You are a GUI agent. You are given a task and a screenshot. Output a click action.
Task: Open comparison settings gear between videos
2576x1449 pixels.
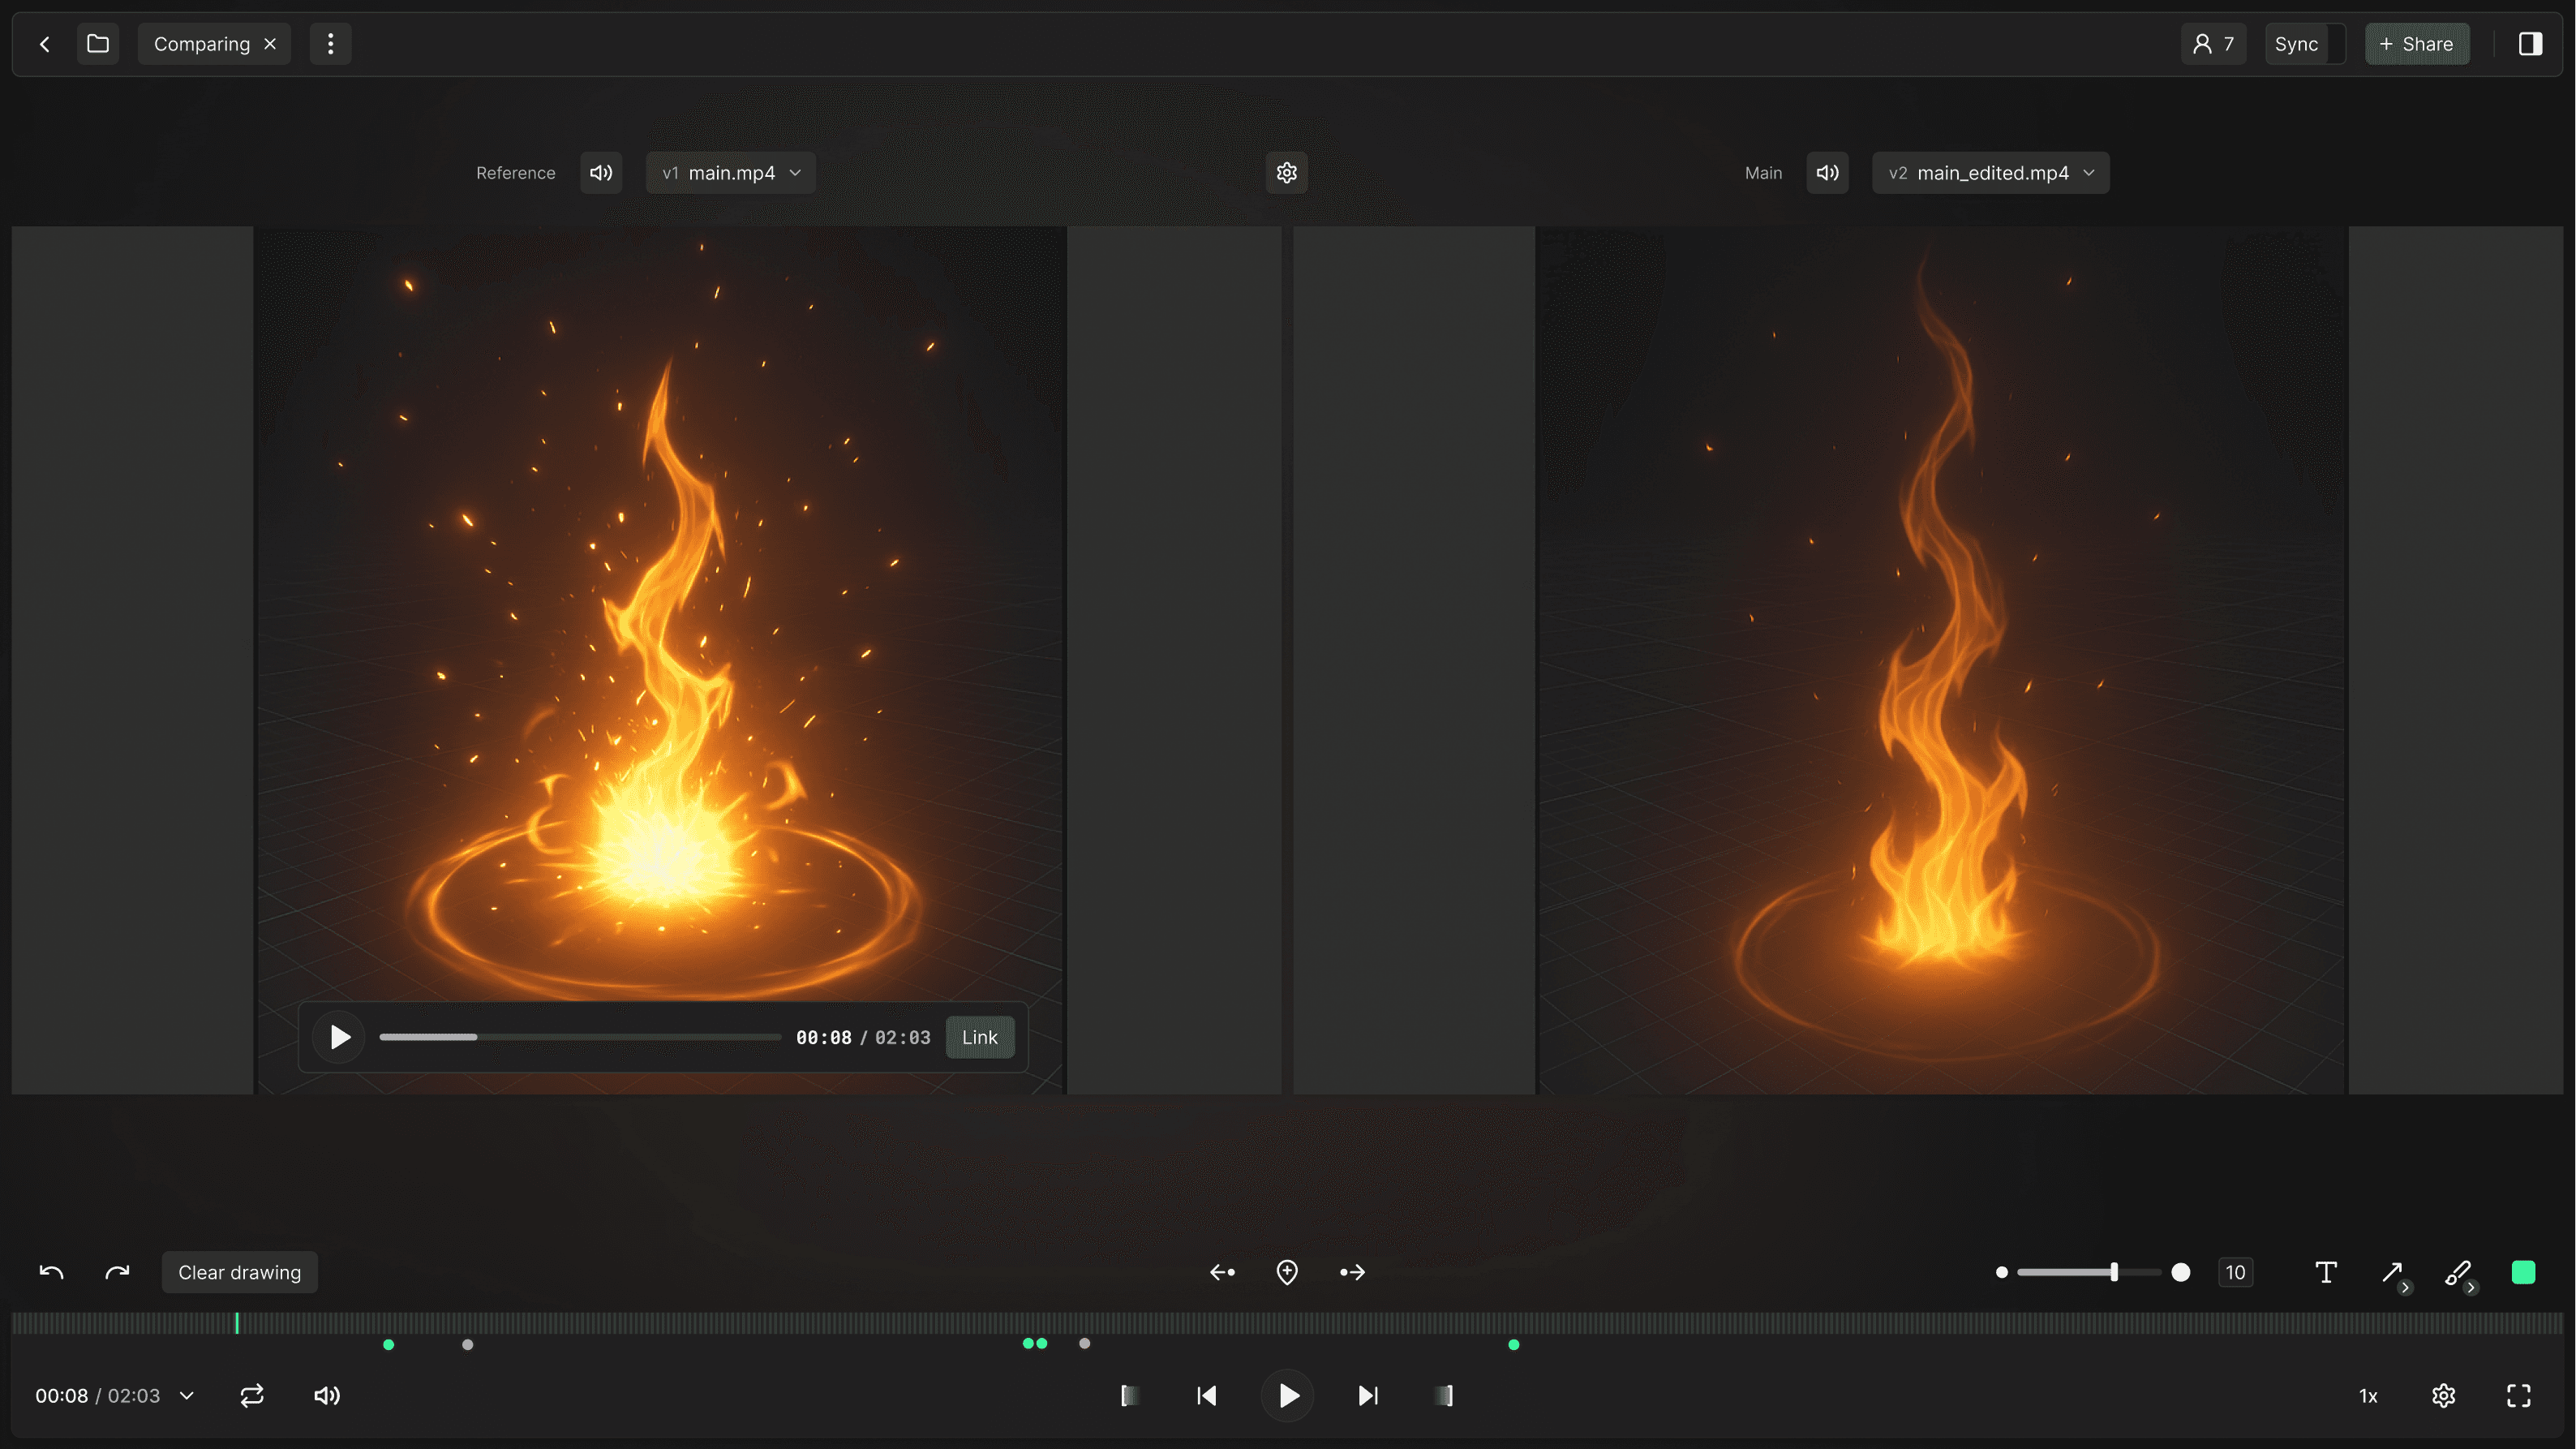point(1287,173)
